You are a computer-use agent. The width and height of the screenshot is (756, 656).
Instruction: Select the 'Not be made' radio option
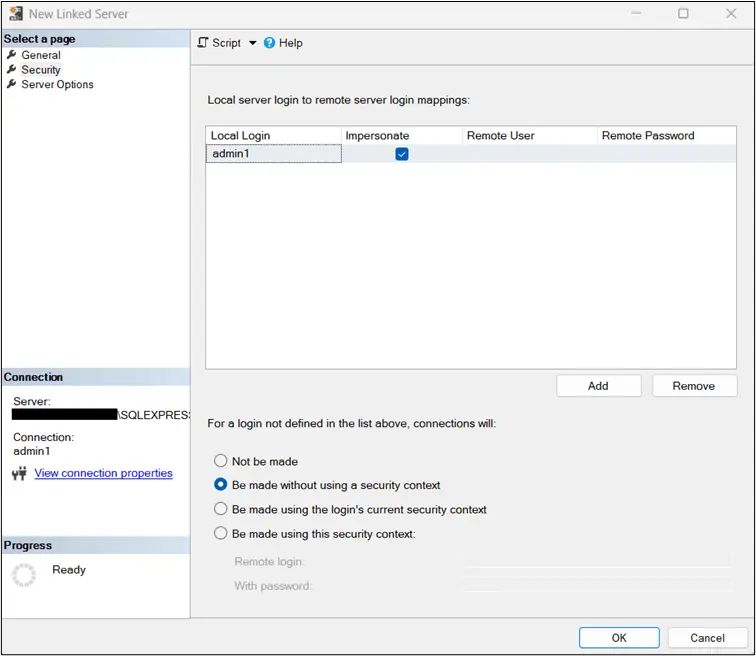coord(221,461)
